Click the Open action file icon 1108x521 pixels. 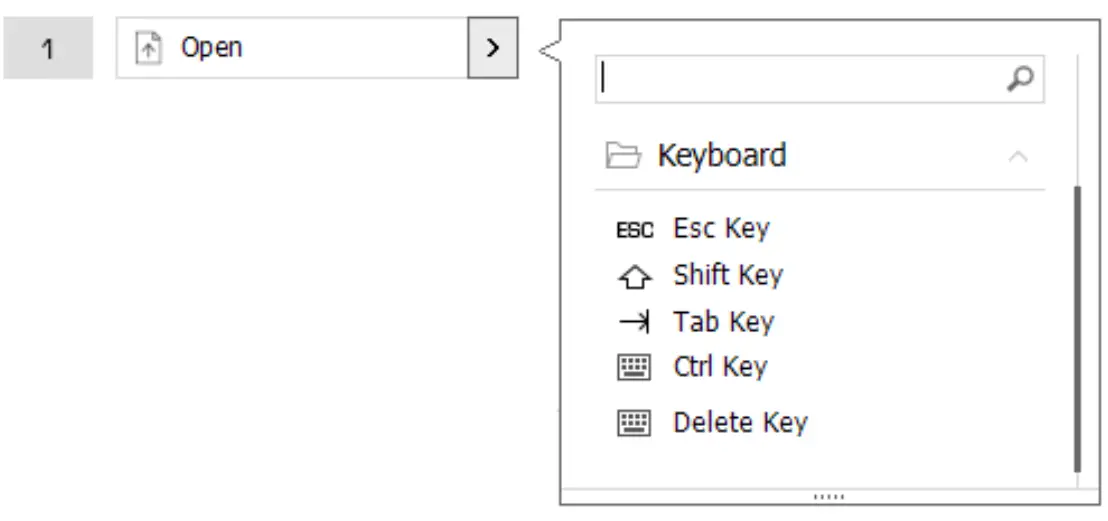point(148,49)
